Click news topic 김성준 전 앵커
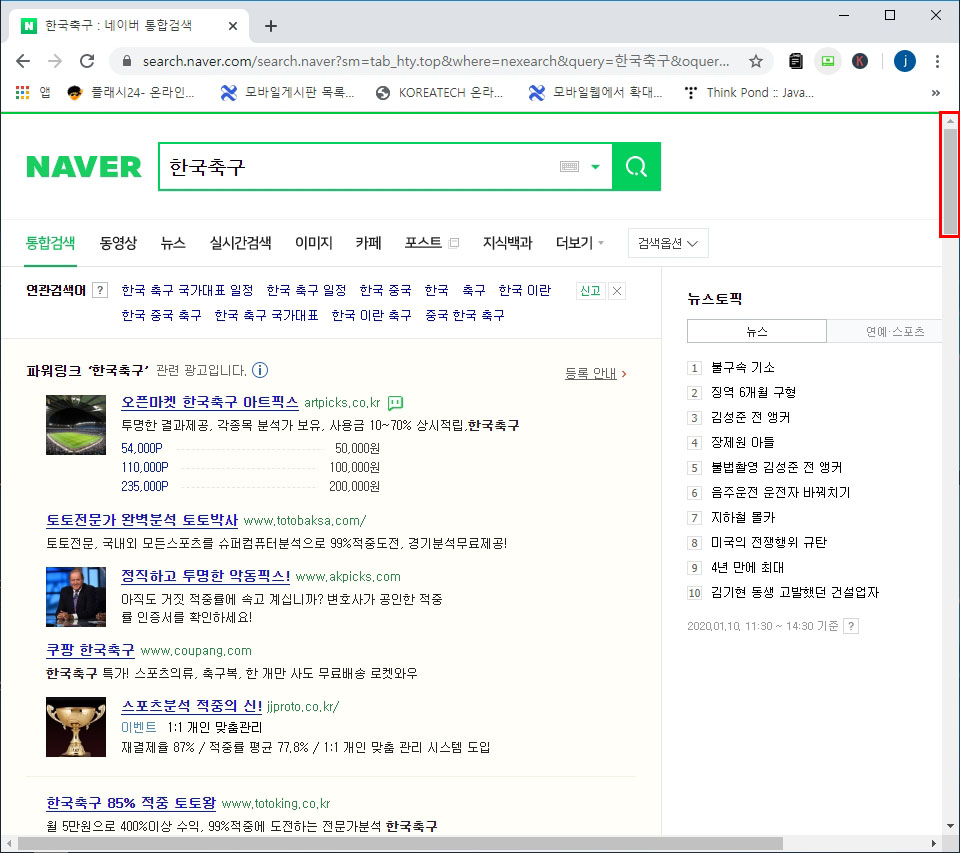Screen dimensions: 960x853 751,418
